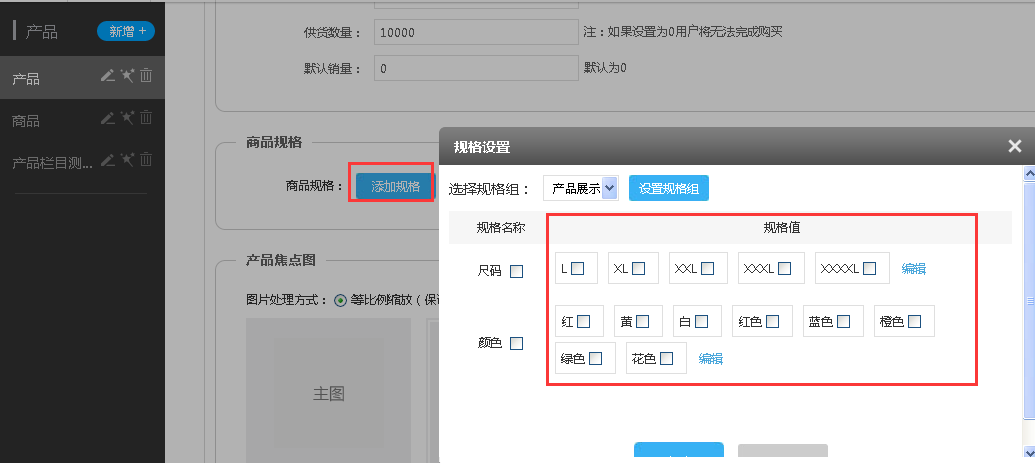1035x463 pixels.
Task: Click the trash icon for 产品栏目测 row
Action: pyautogui.click(x=146, y=160)
